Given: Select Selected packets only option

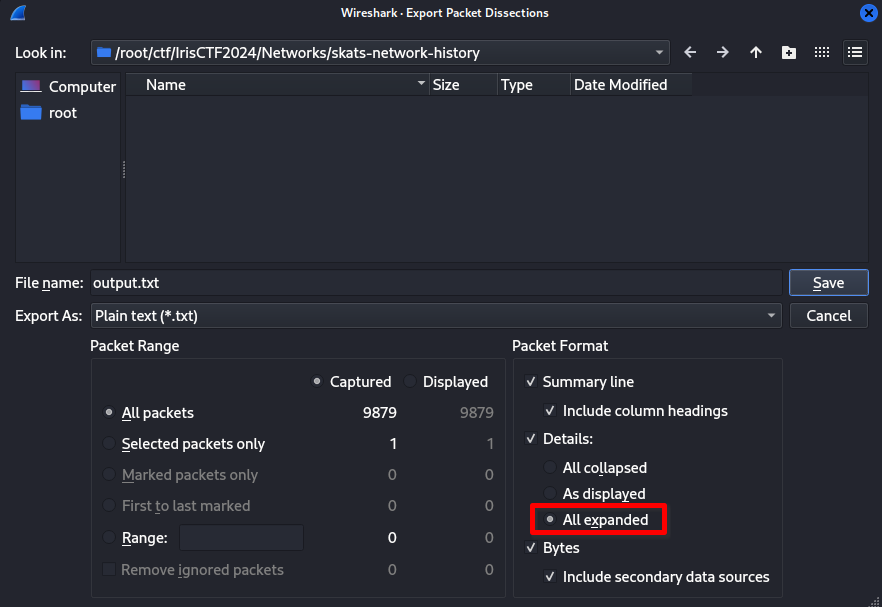Looking at the screenshot, I should [109, 443].
